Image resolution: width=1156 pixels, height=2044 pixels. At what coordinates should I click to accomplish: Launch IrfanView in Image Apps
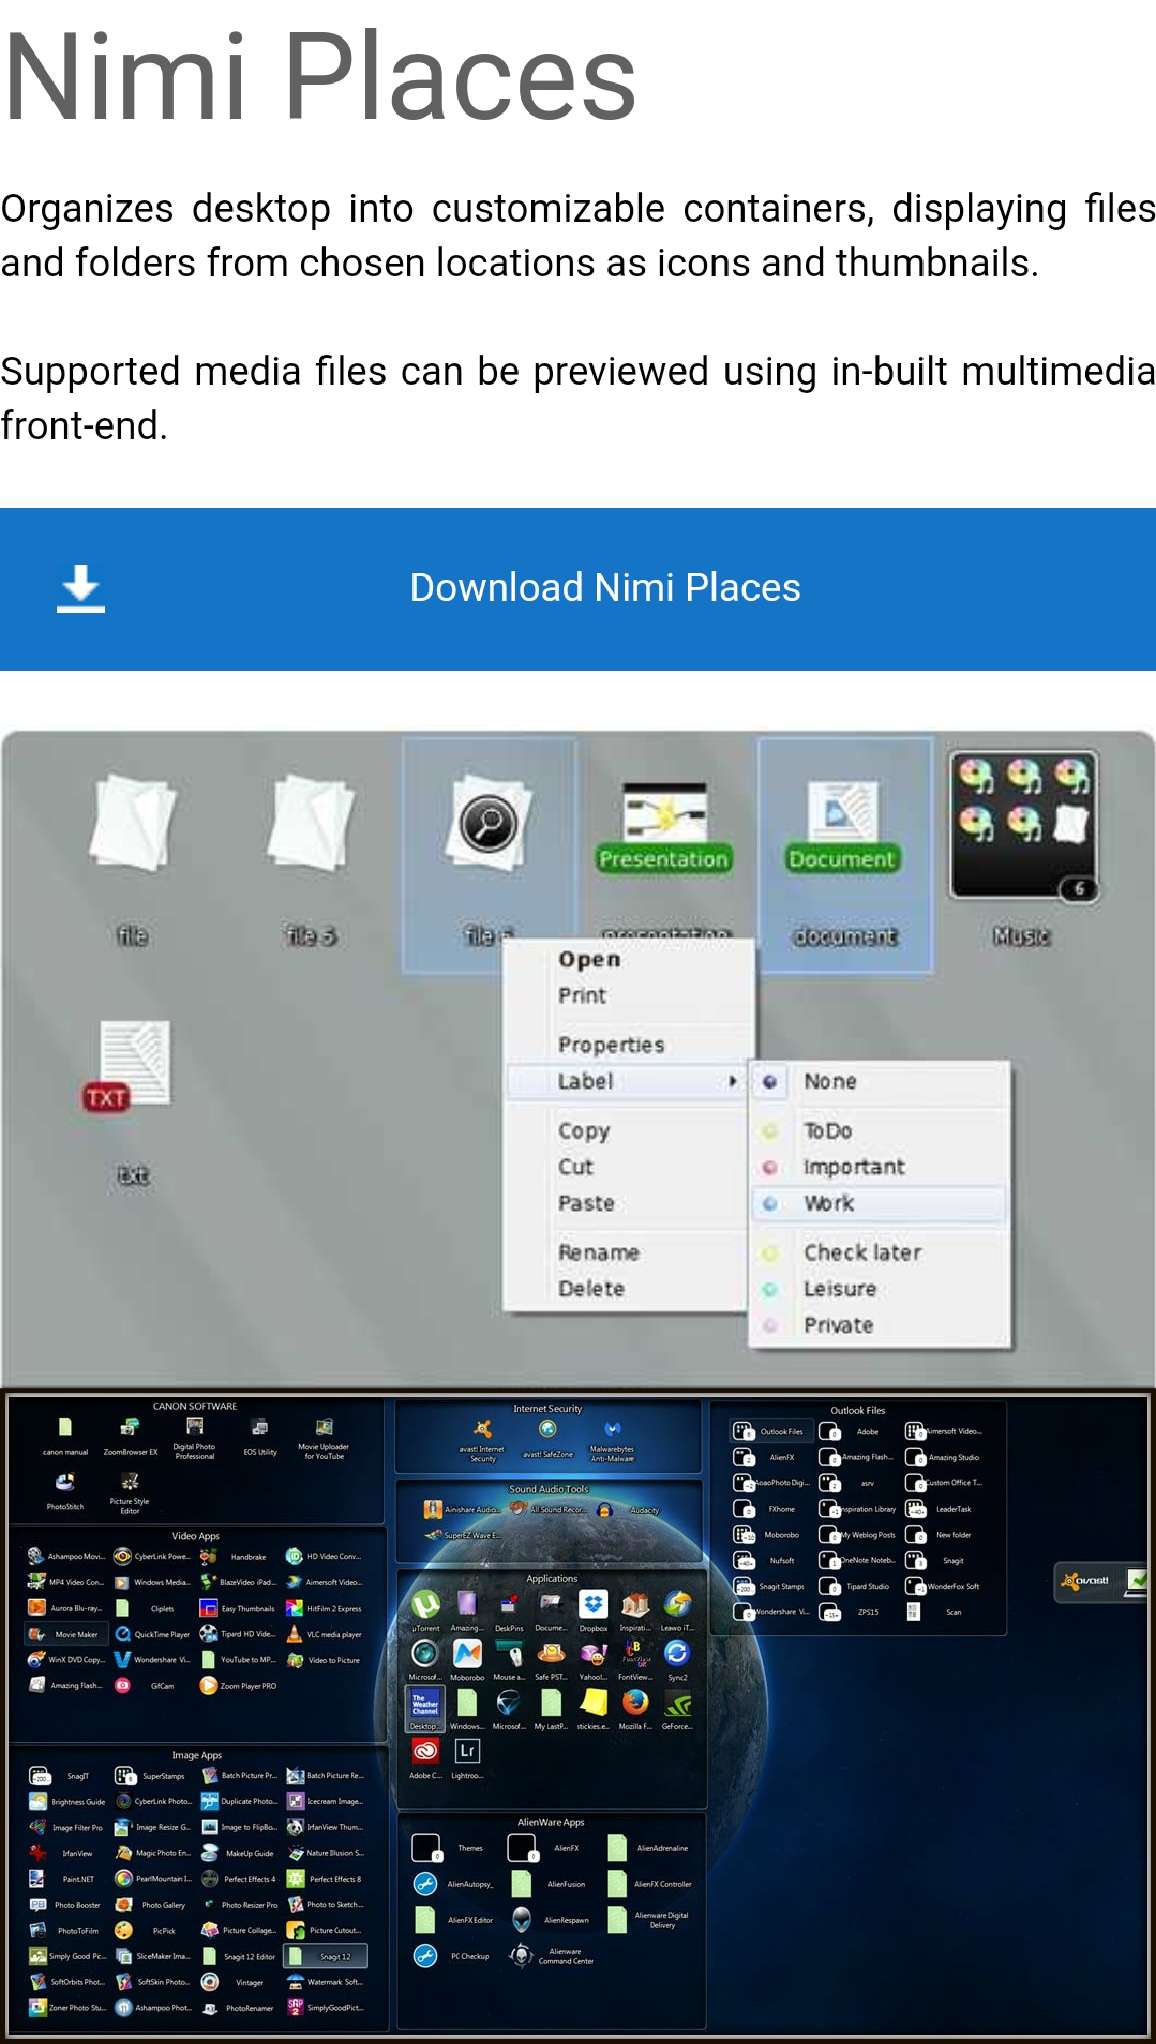pyautogui.click(x=62, y=1853)
